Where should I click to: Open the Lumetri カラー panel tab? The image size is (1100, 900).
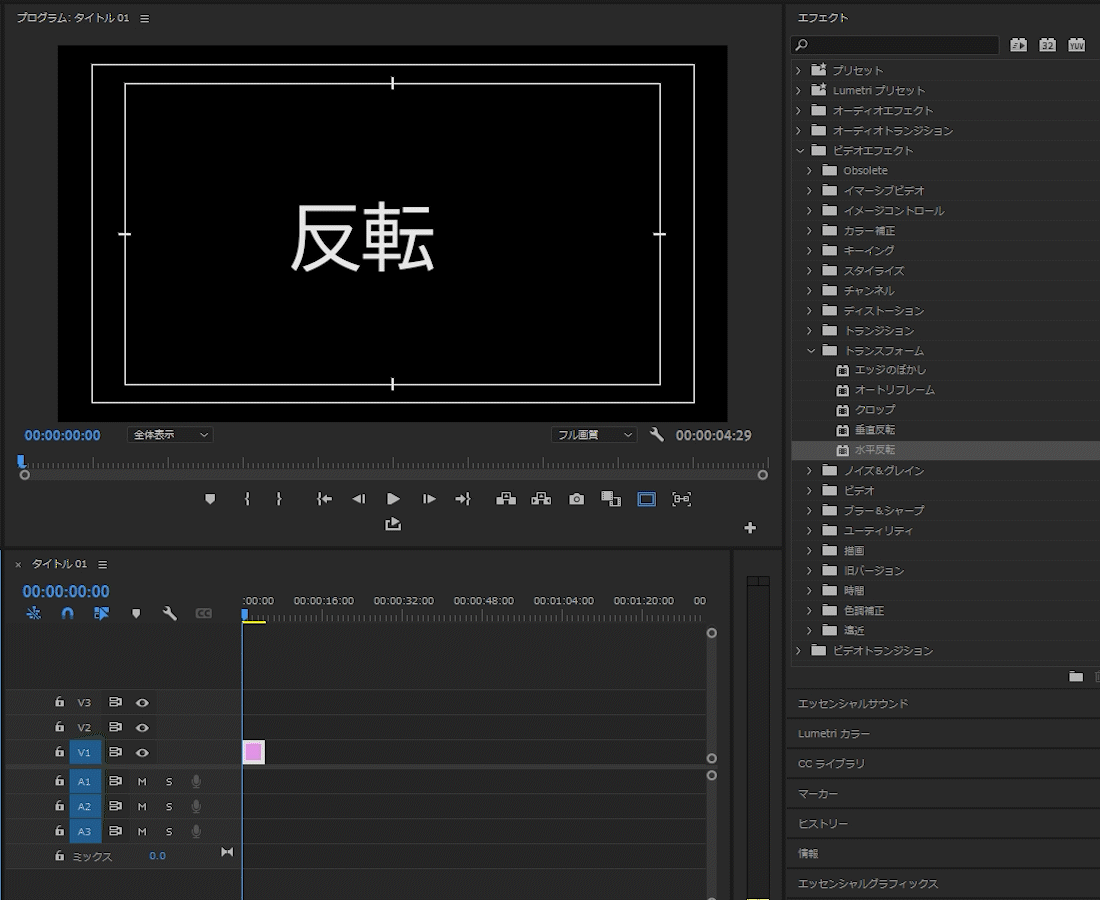click(x=834, y=734)
